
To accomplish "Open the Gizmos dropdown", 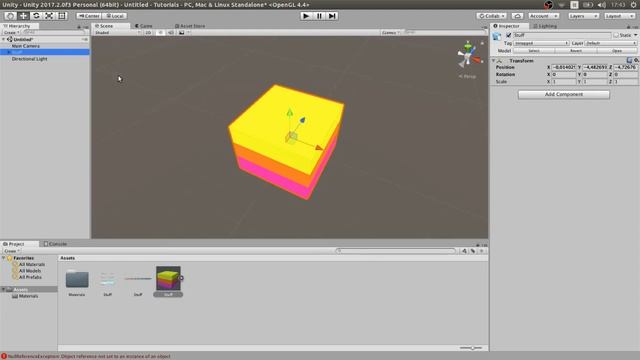I will [x=391, y=33].
